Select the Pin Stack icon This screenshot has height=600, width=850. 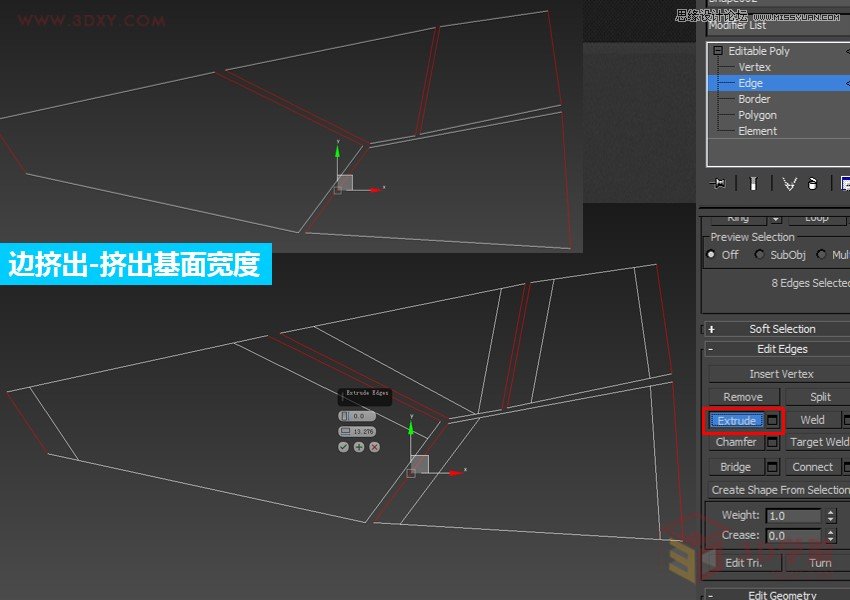(718, 183)
